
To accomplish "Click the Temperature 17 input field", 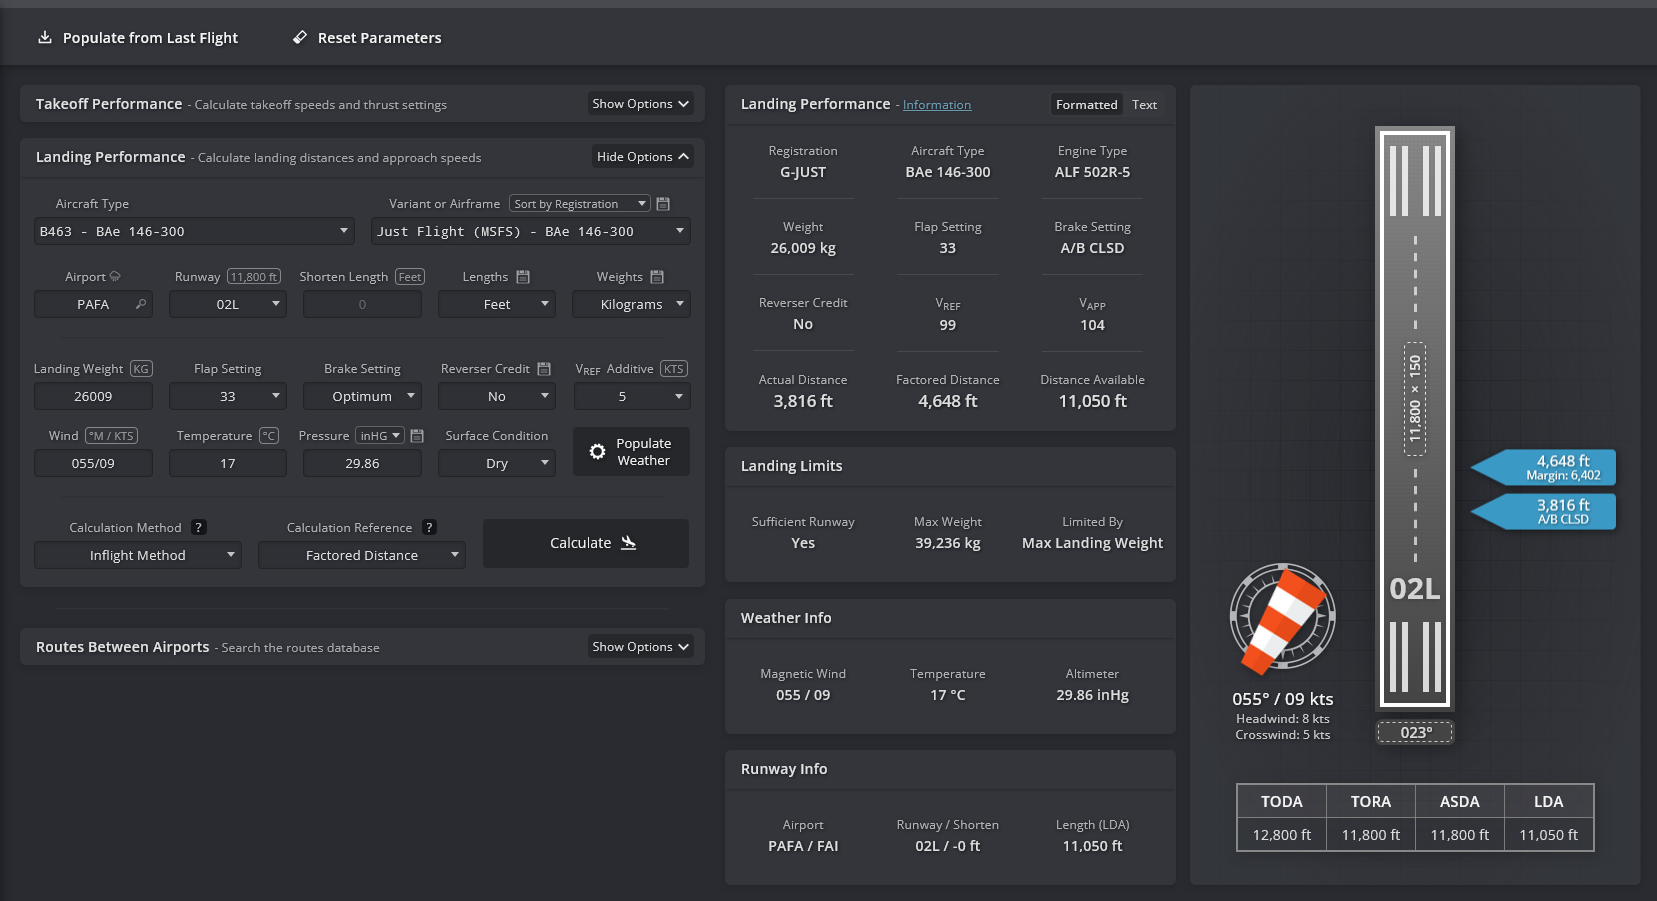I will [228, 463].
